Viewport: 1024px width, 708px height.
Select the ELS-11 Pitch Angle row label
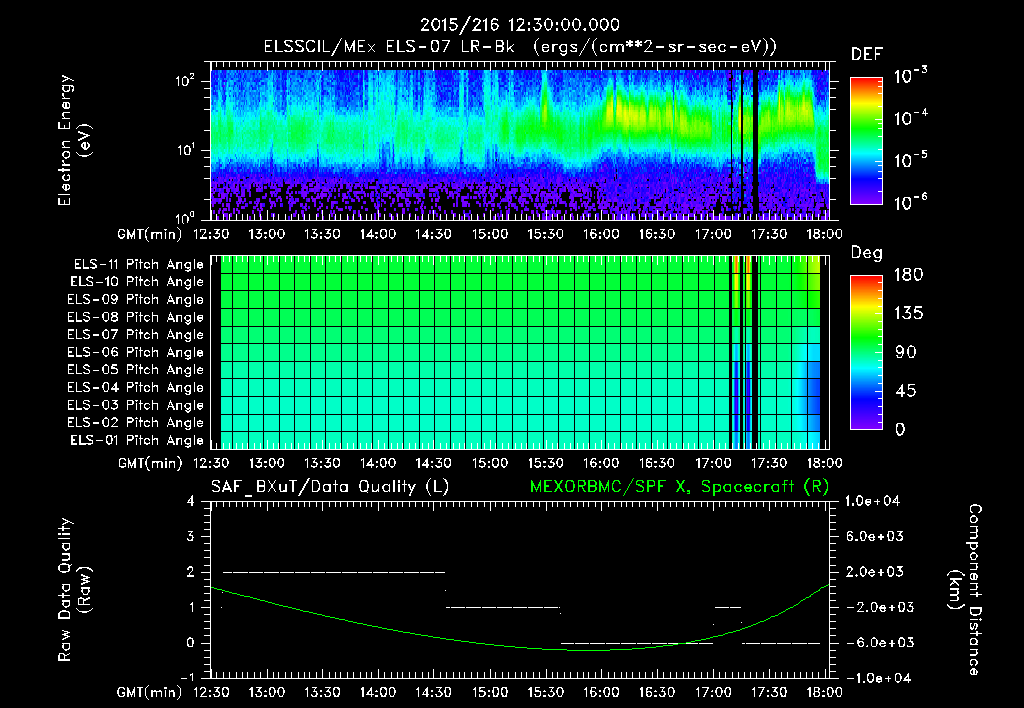138,265
